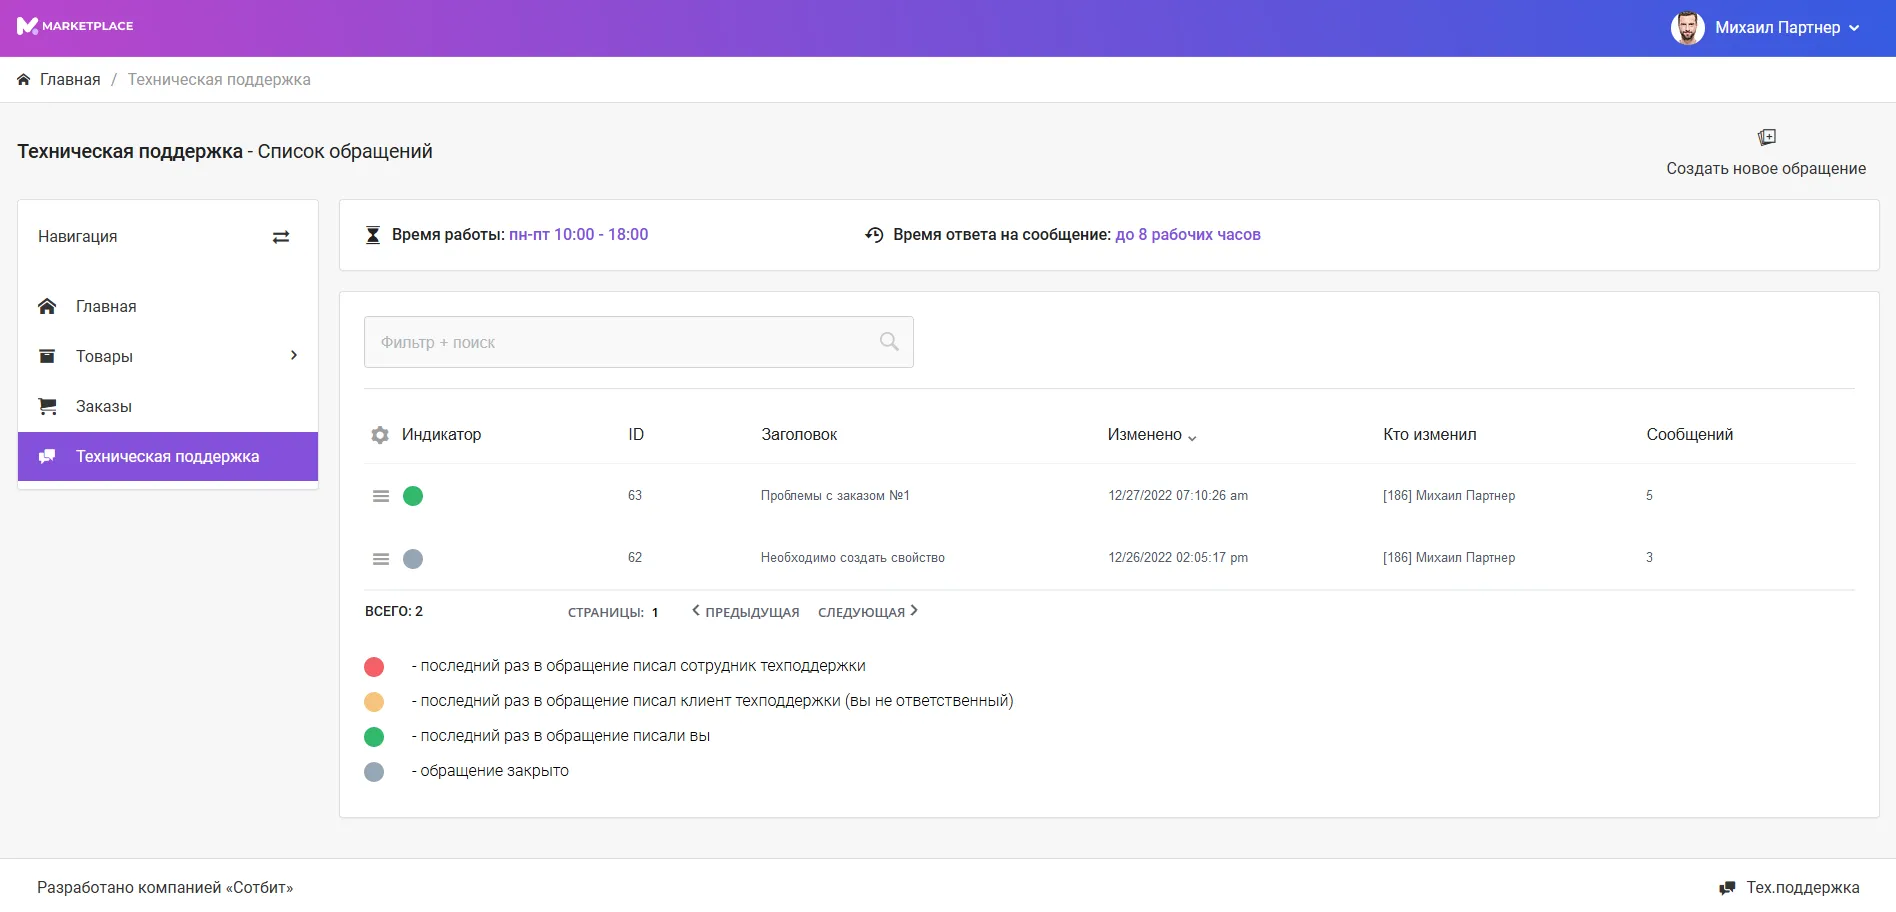
Task: Select Главная in sidebar navigation
Action: tap(106, 307)
